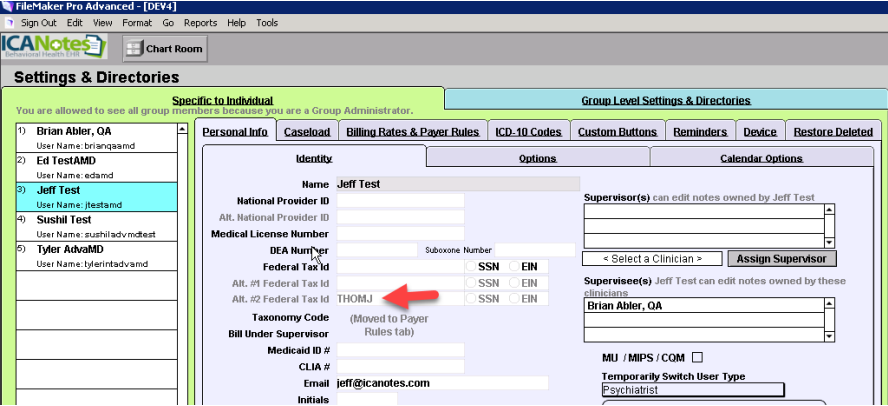Viewport: 888px width, 406px height.
Task: Choose EIN for Alt. #1 Federal Tax Id
Action: [x=515, y=283]
